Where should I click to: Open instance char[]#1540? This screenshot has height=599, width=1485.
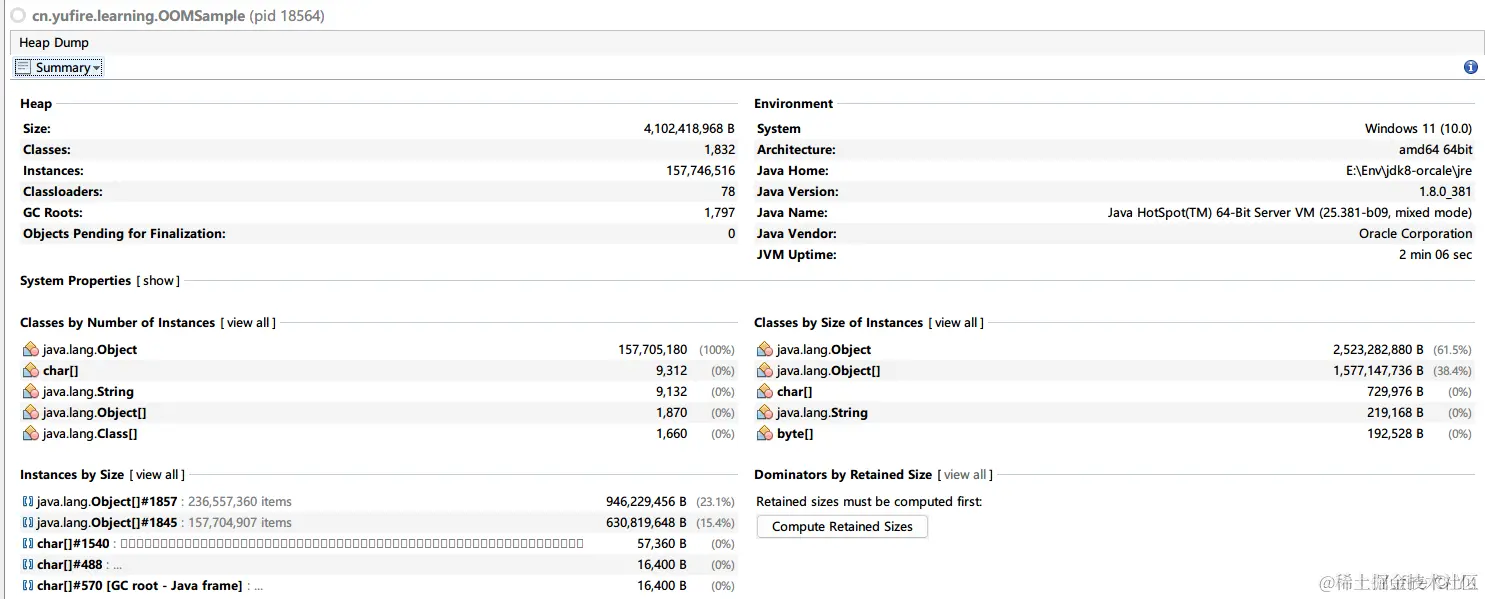coord(73,544)
